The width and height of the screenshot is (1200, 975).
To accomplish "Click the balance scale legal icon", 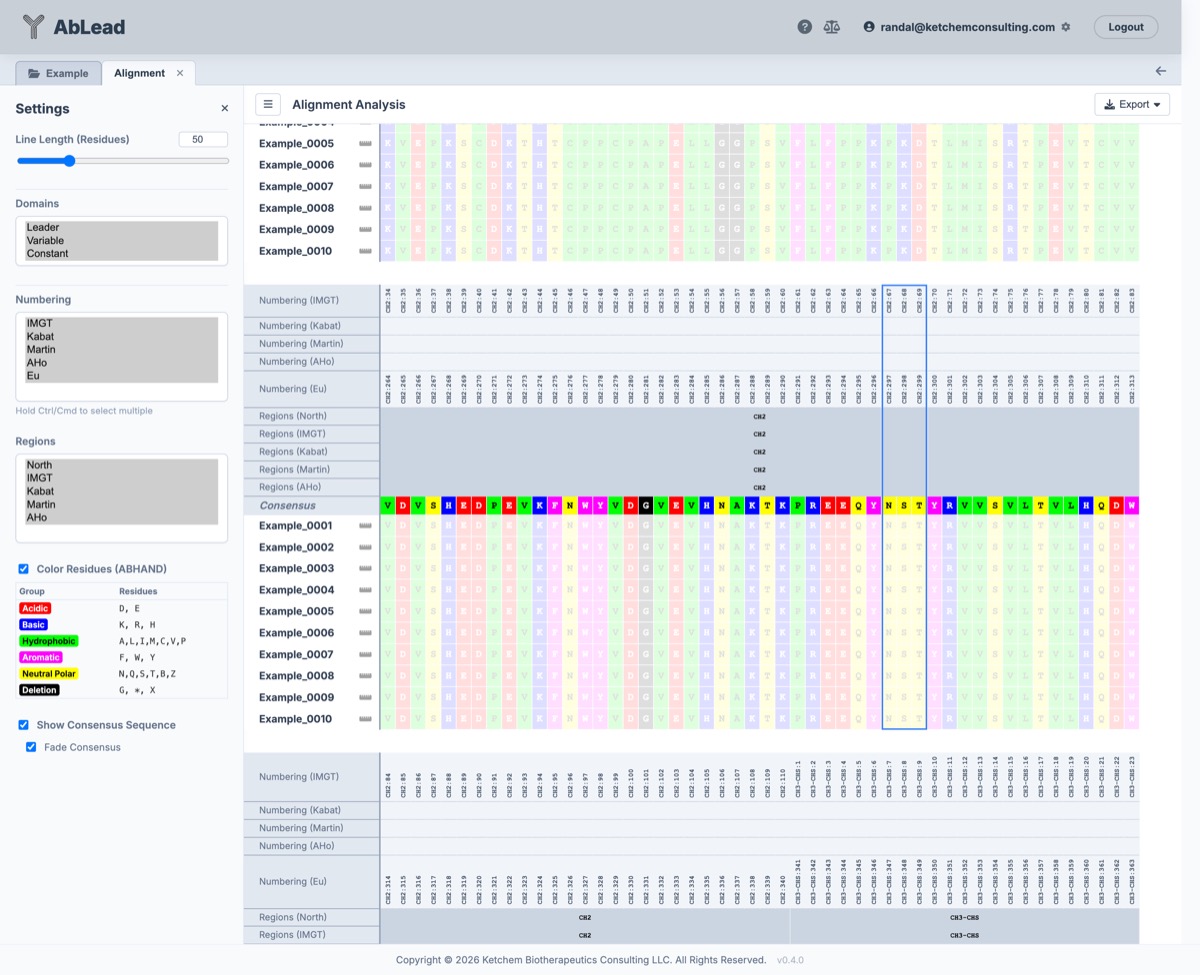I will (x=832, y=27).
